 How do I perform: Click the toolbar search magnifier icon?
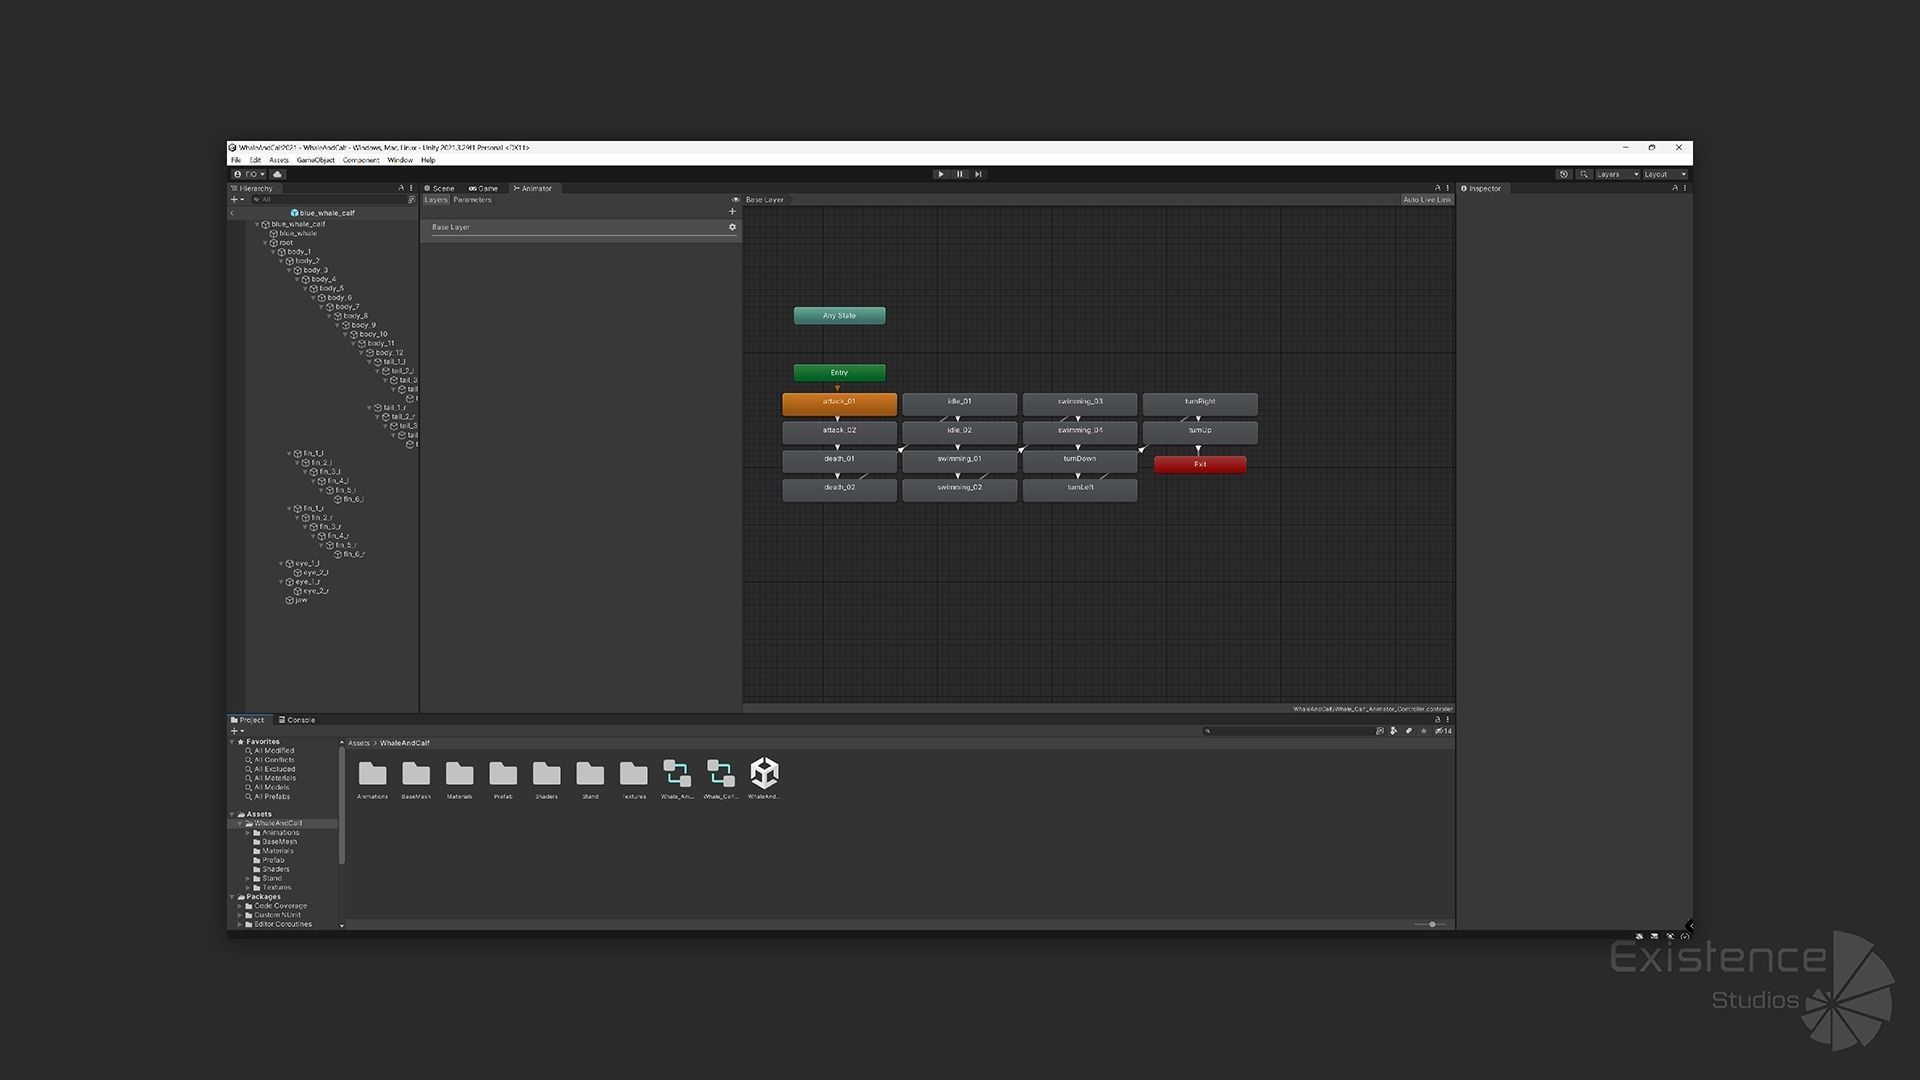[x=1584, y=174]
